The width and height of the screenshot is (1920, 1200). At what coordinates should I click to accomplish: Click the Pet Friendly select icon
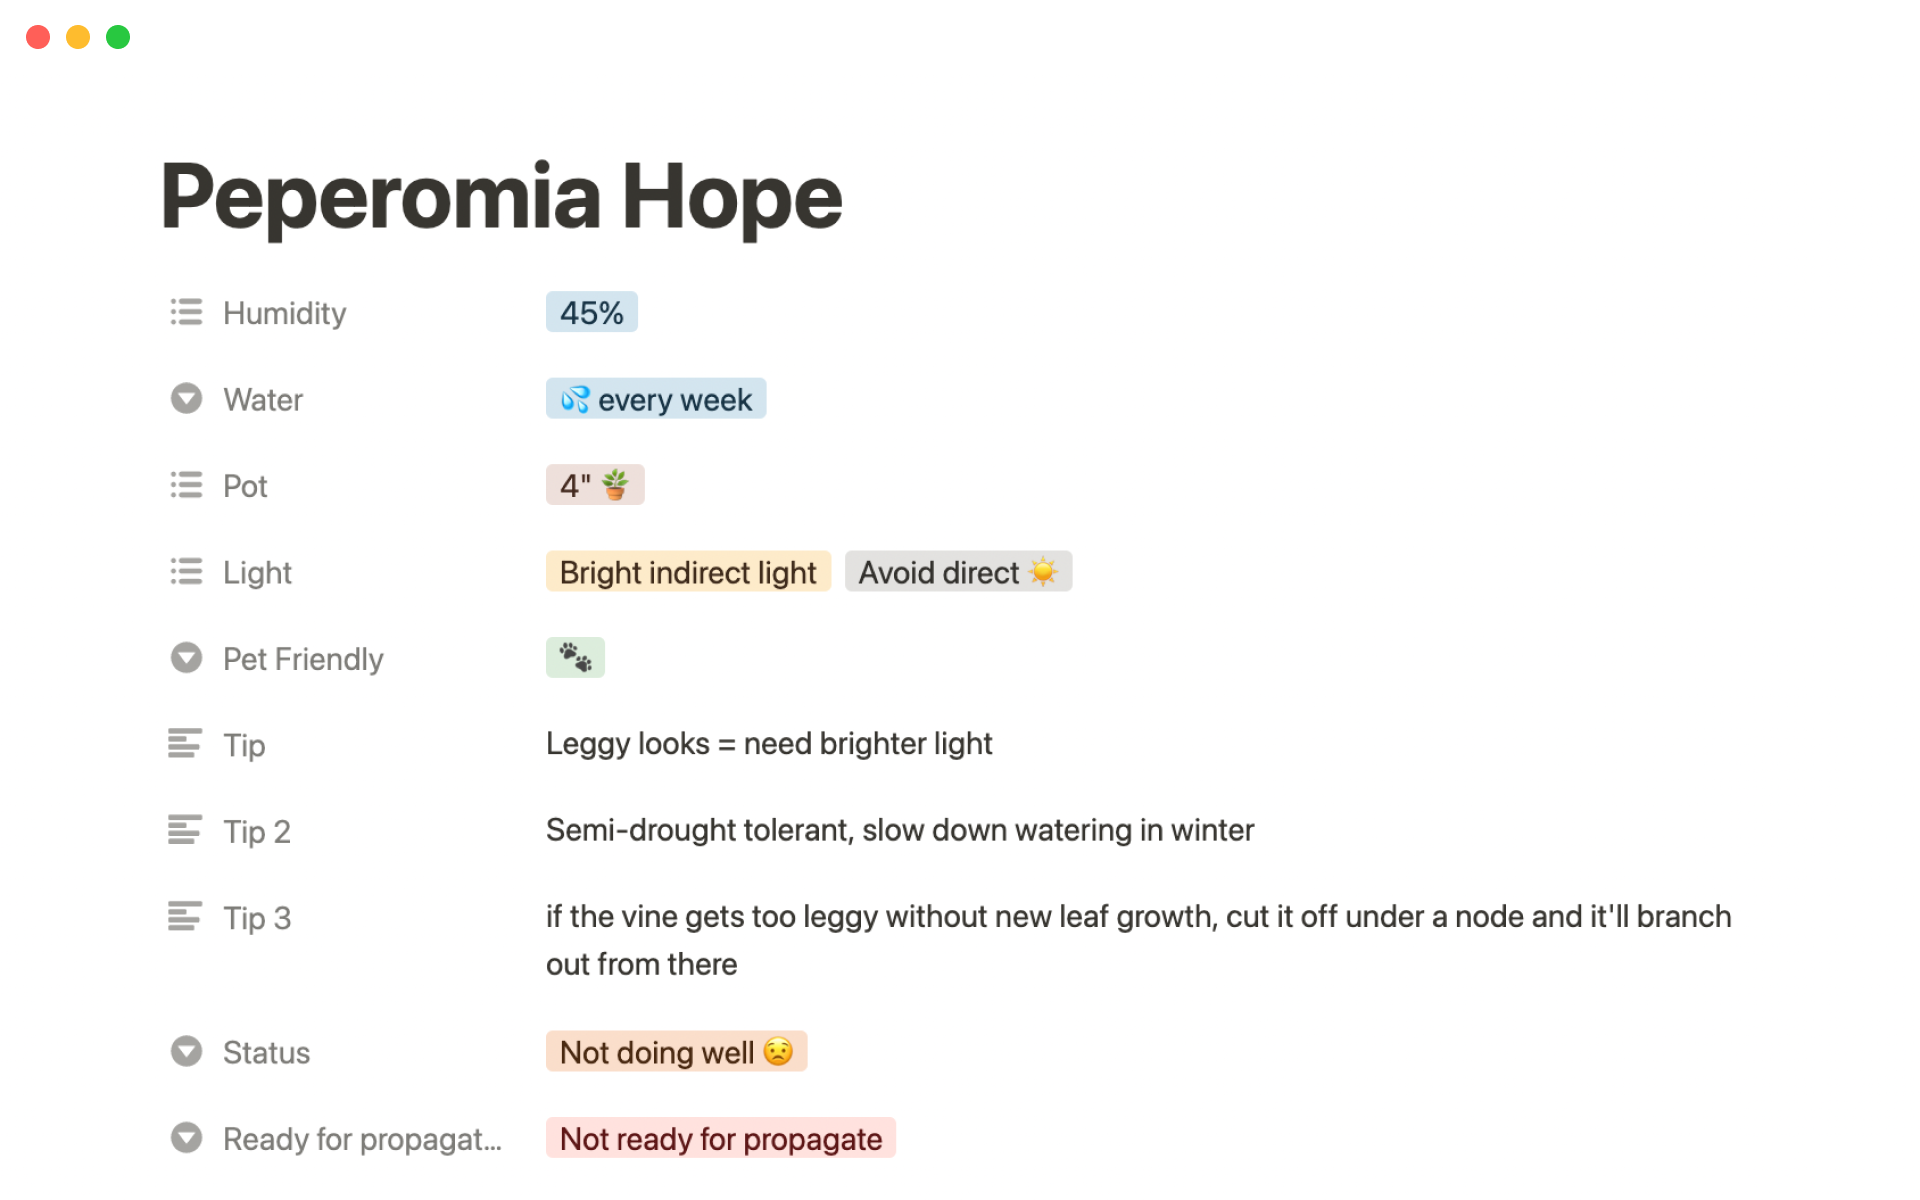point(186,658)
